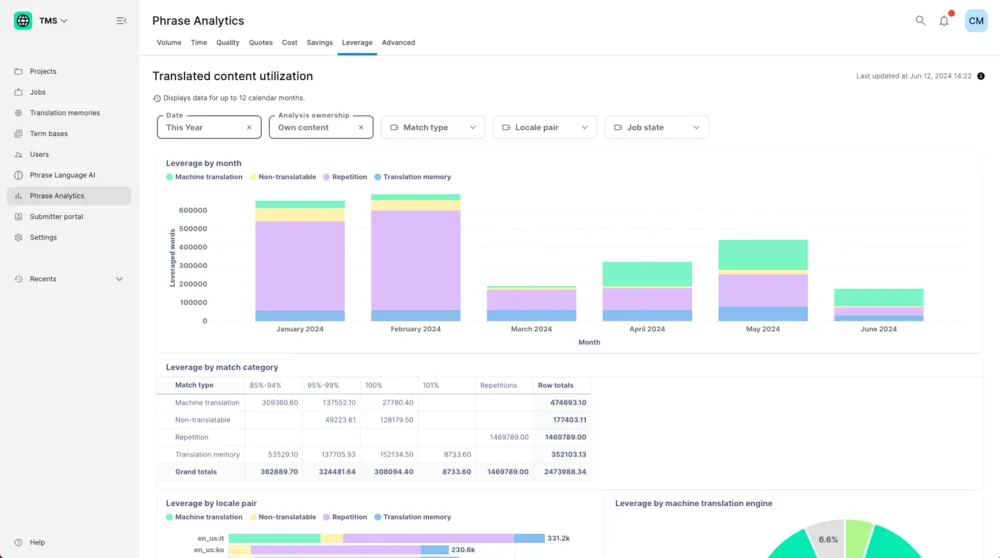The height and width of the screenshot is (558, 1000).
Task: Toggle Non-translatable in the monthly chart legend
Action: 283,177
